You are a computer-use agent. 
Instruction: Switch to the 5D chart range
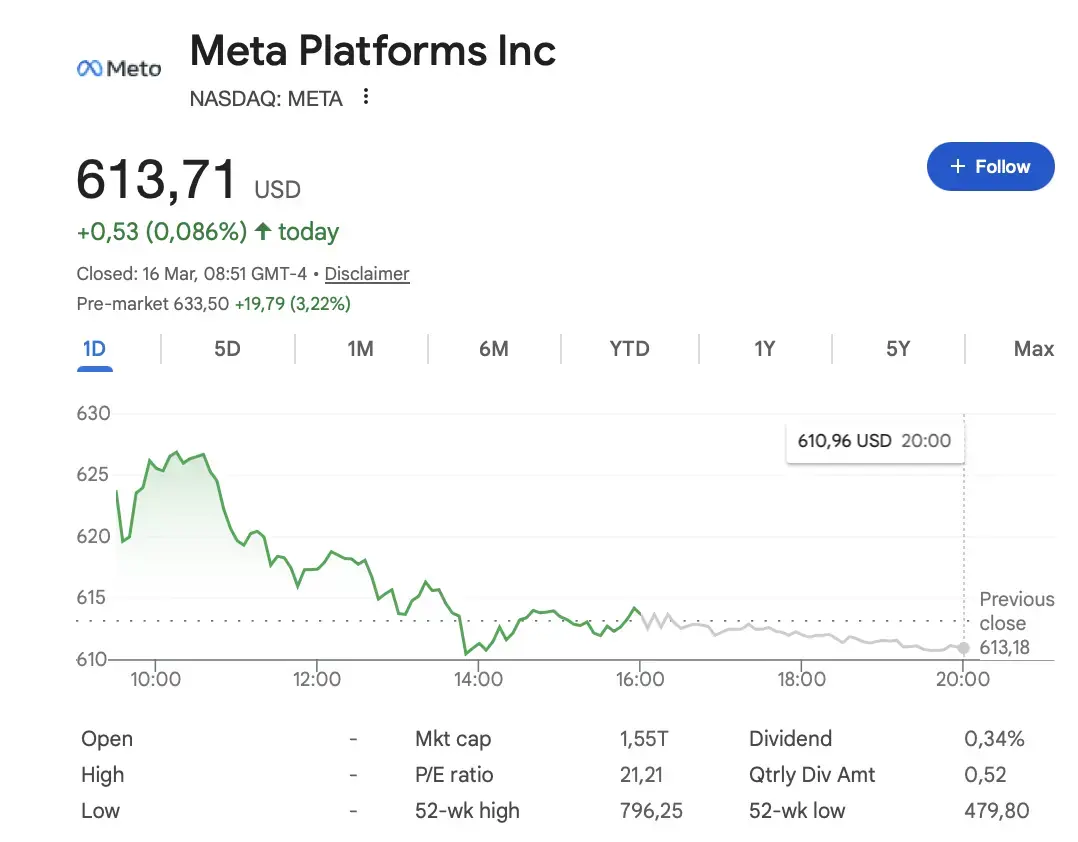227,349
